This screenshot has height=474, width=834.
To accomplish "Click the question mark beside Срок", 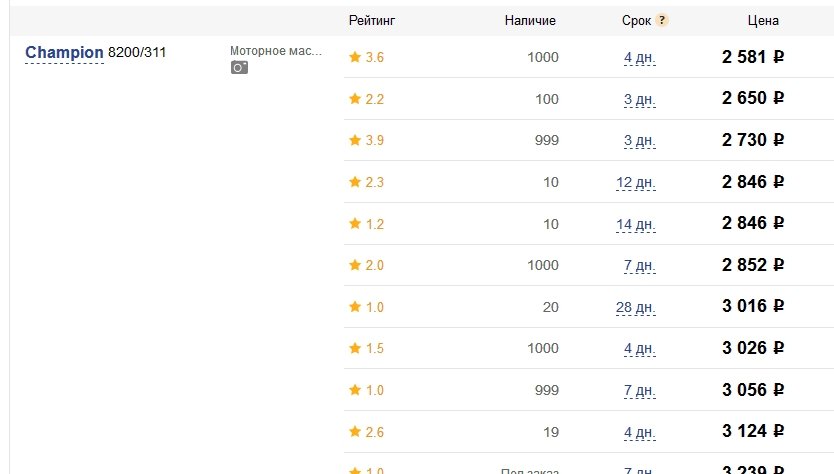I will tap(662, 20).
